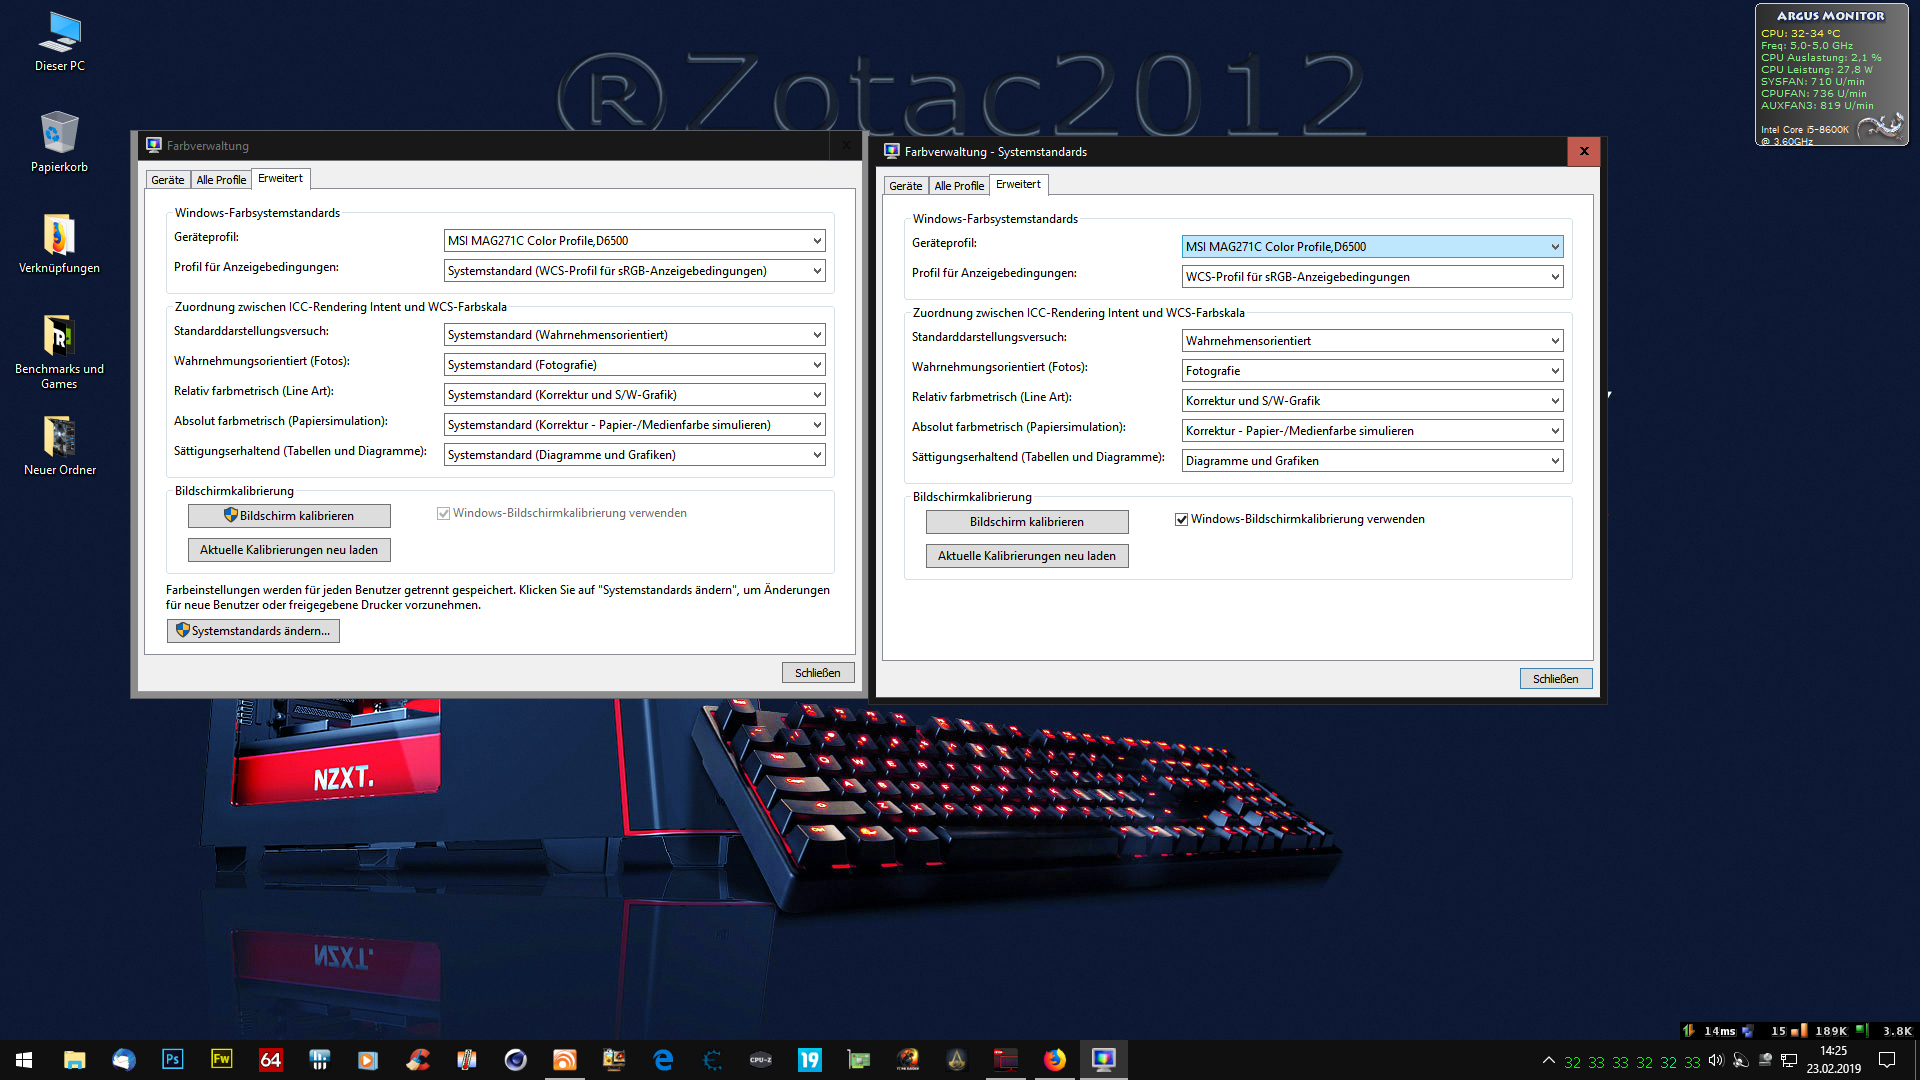This screenshot has width=1920, height=1080.
Task: Open Profil für Anzeigebedingungen dropdown in left window
Action: click(x=817, y=271)
